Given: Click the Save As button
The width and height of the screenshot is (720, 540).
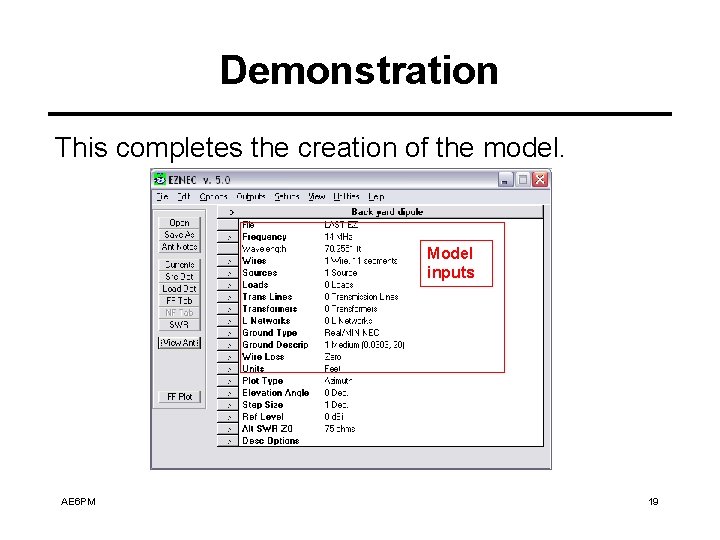Looking at the screenshot, I should pos(179,235).
